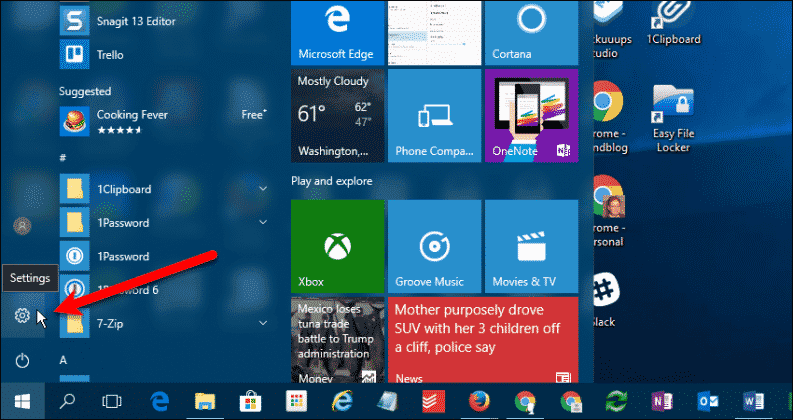Image resolution: width=793 pixels, height=420 pixels.
Task: Launch the Xbox tile
Action: click(337, 246)
